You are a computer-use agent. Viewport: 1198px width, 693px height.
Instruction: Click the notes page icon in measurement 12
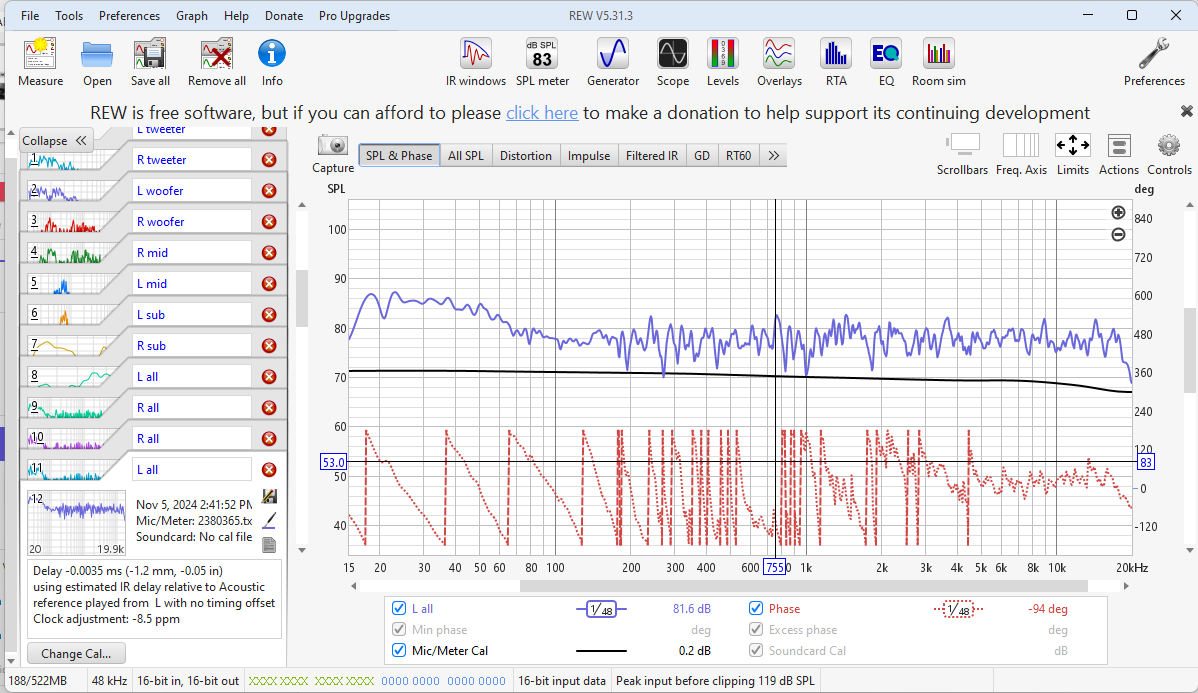point(268,545)
